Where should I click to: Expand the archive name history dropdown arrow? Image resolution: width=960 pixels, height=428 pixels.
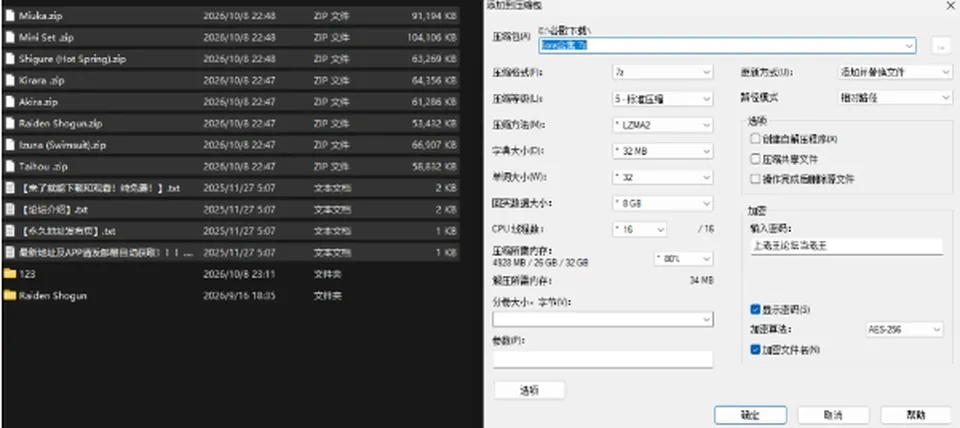909,46
